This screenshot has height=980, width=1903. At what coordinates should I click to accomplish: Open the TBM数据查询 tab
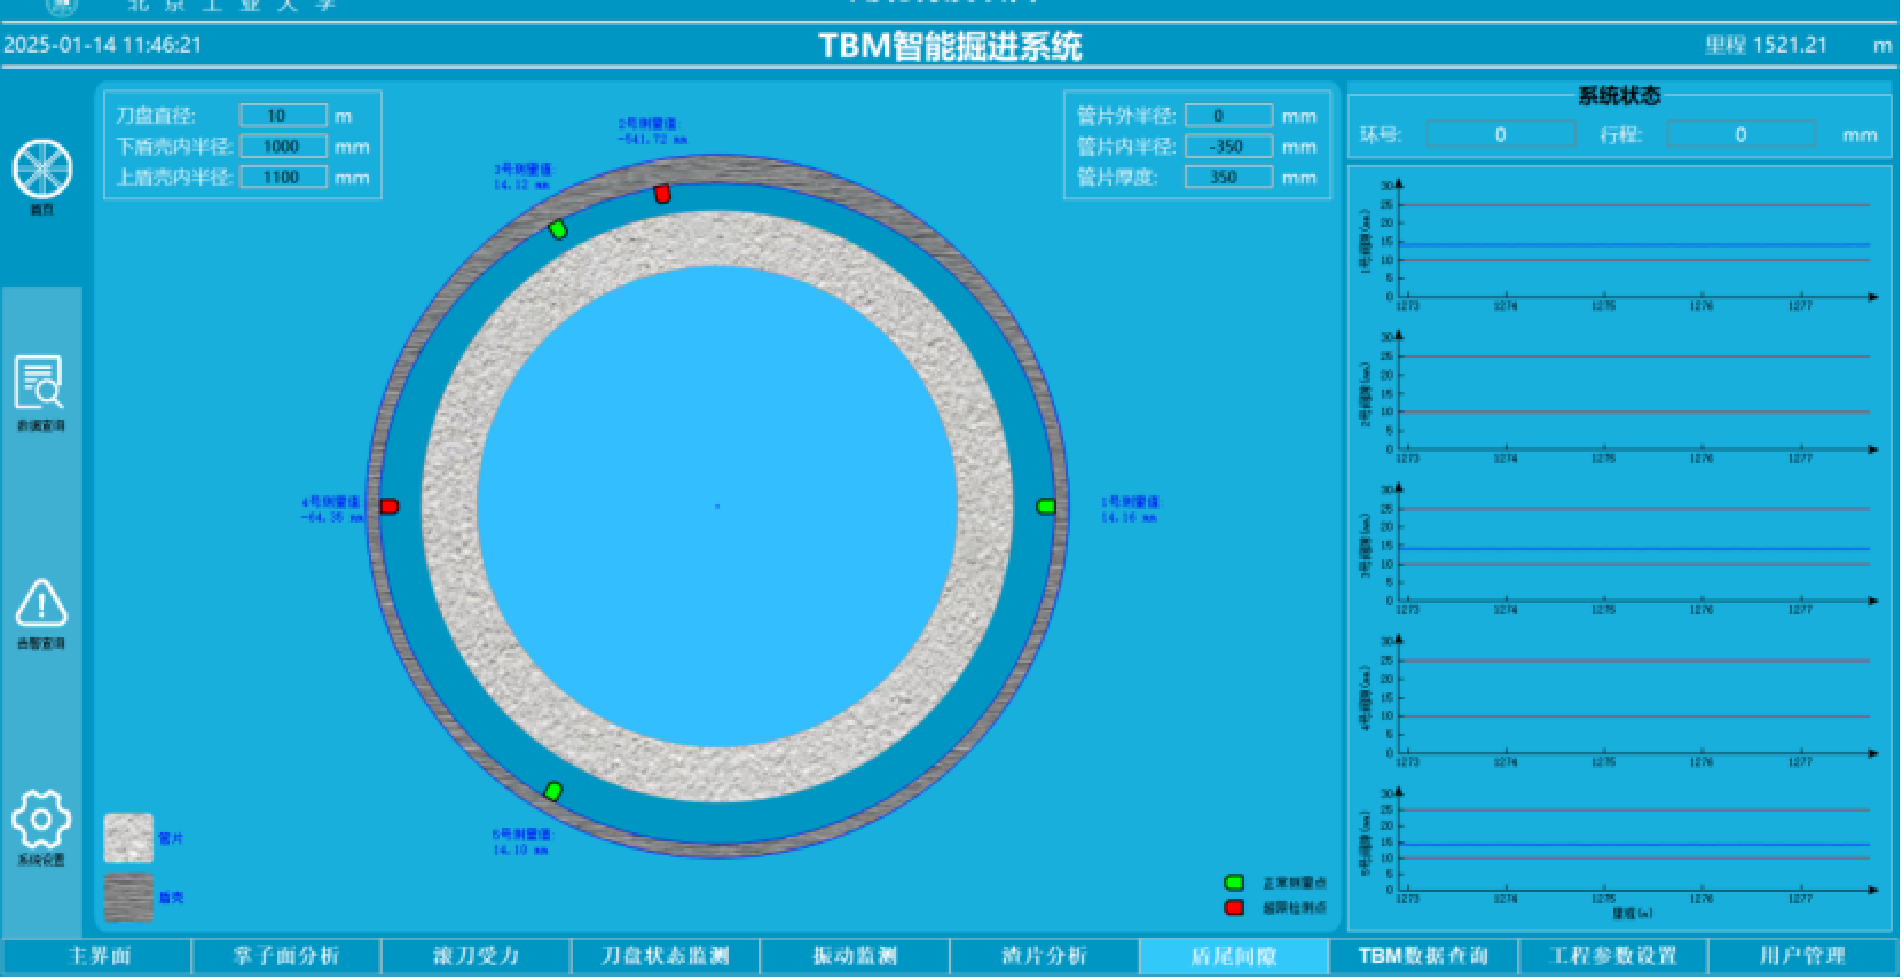click(x=1423, y=957)
